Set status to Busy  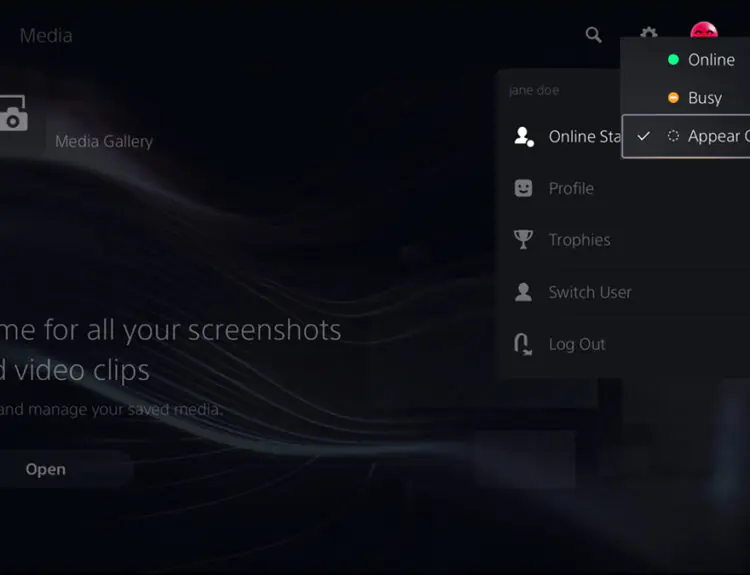(x=704, y=98)
